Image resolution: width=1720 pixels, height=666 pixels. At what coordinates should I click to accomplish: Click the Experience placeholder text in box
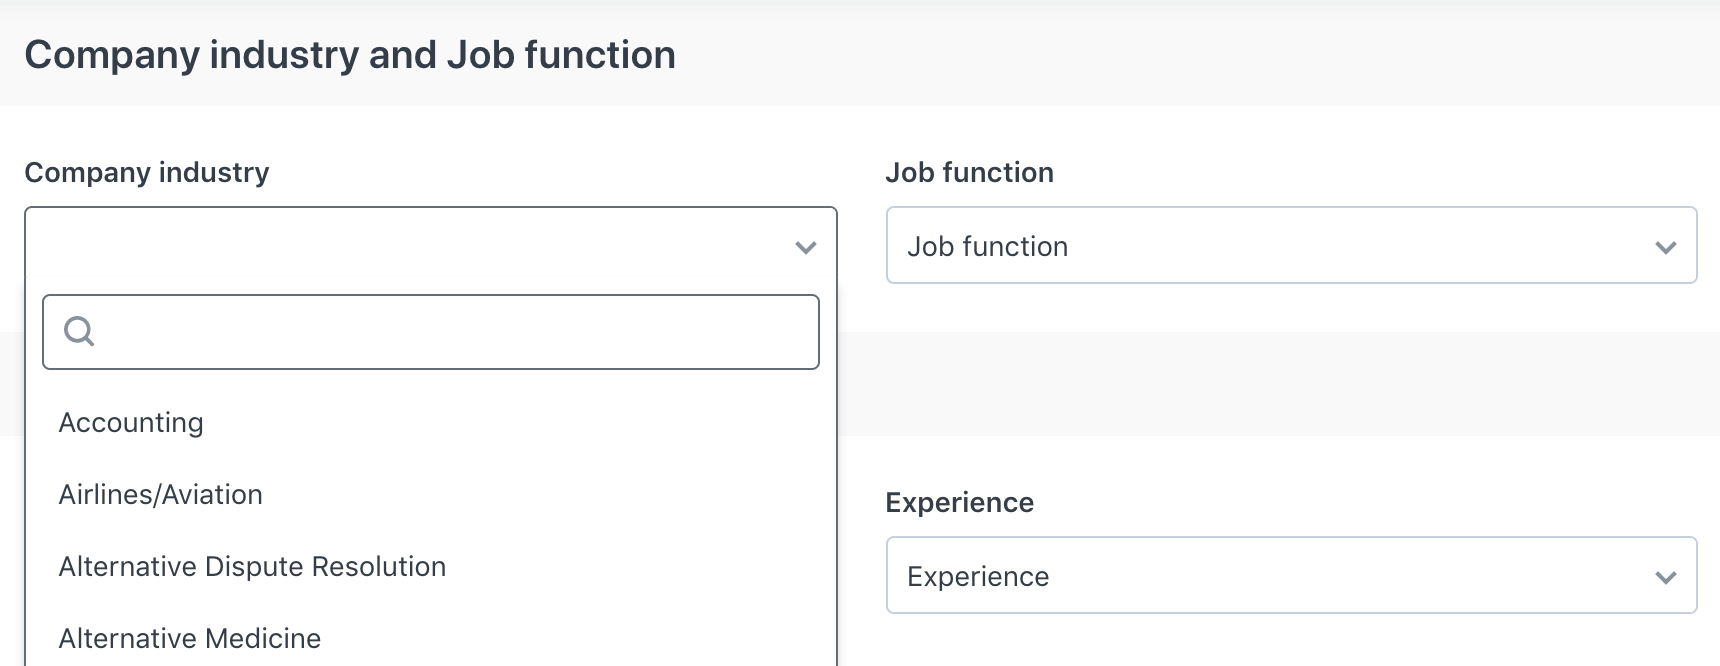(x=978, y=576)
